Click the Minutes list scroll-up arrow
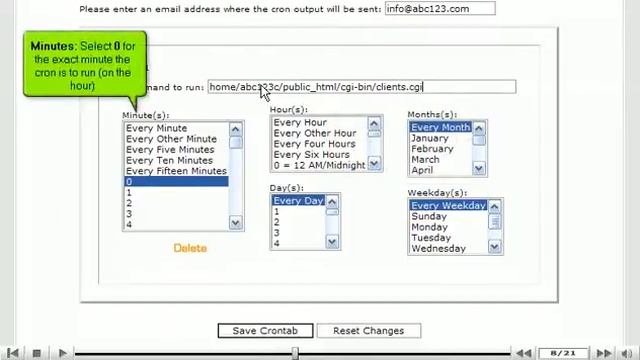The height and width of the screenshot is (360, 640). pos(236,129)
